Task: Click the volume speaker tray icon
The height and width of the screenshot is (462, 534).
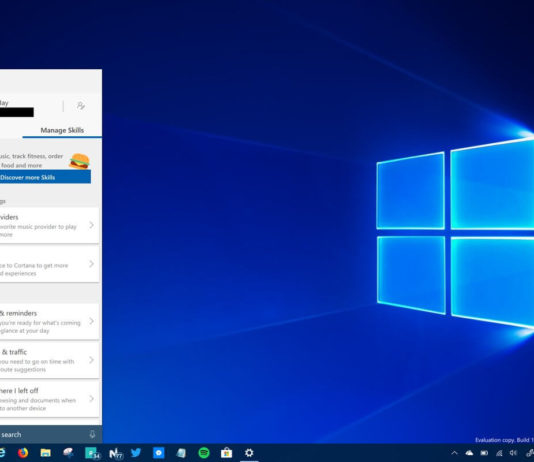Action: tap(513, 453)
